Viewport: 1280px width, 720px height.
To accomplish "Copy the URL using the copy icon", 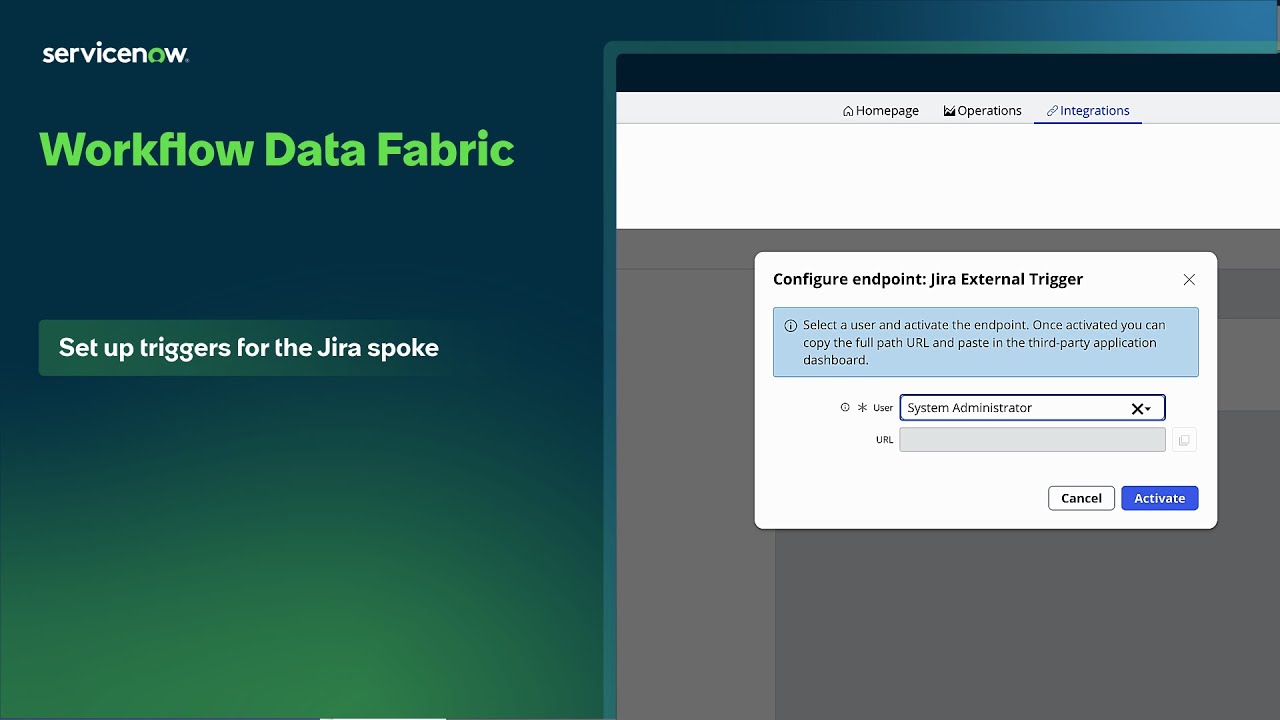I will coord(1184,439).
